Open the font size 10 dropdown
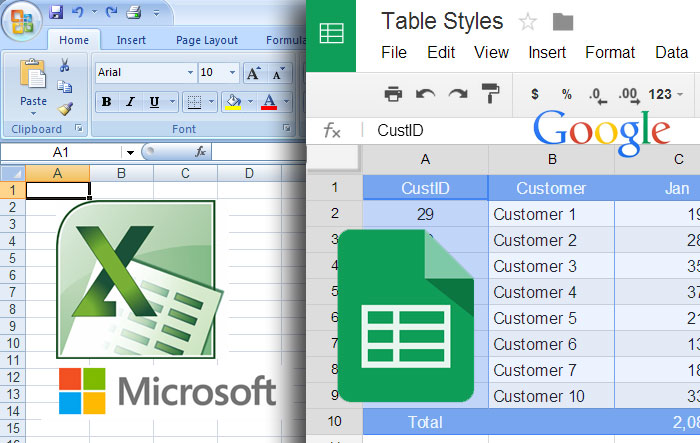Viewport: 700px width, 443px height. [x=232, y=72]
